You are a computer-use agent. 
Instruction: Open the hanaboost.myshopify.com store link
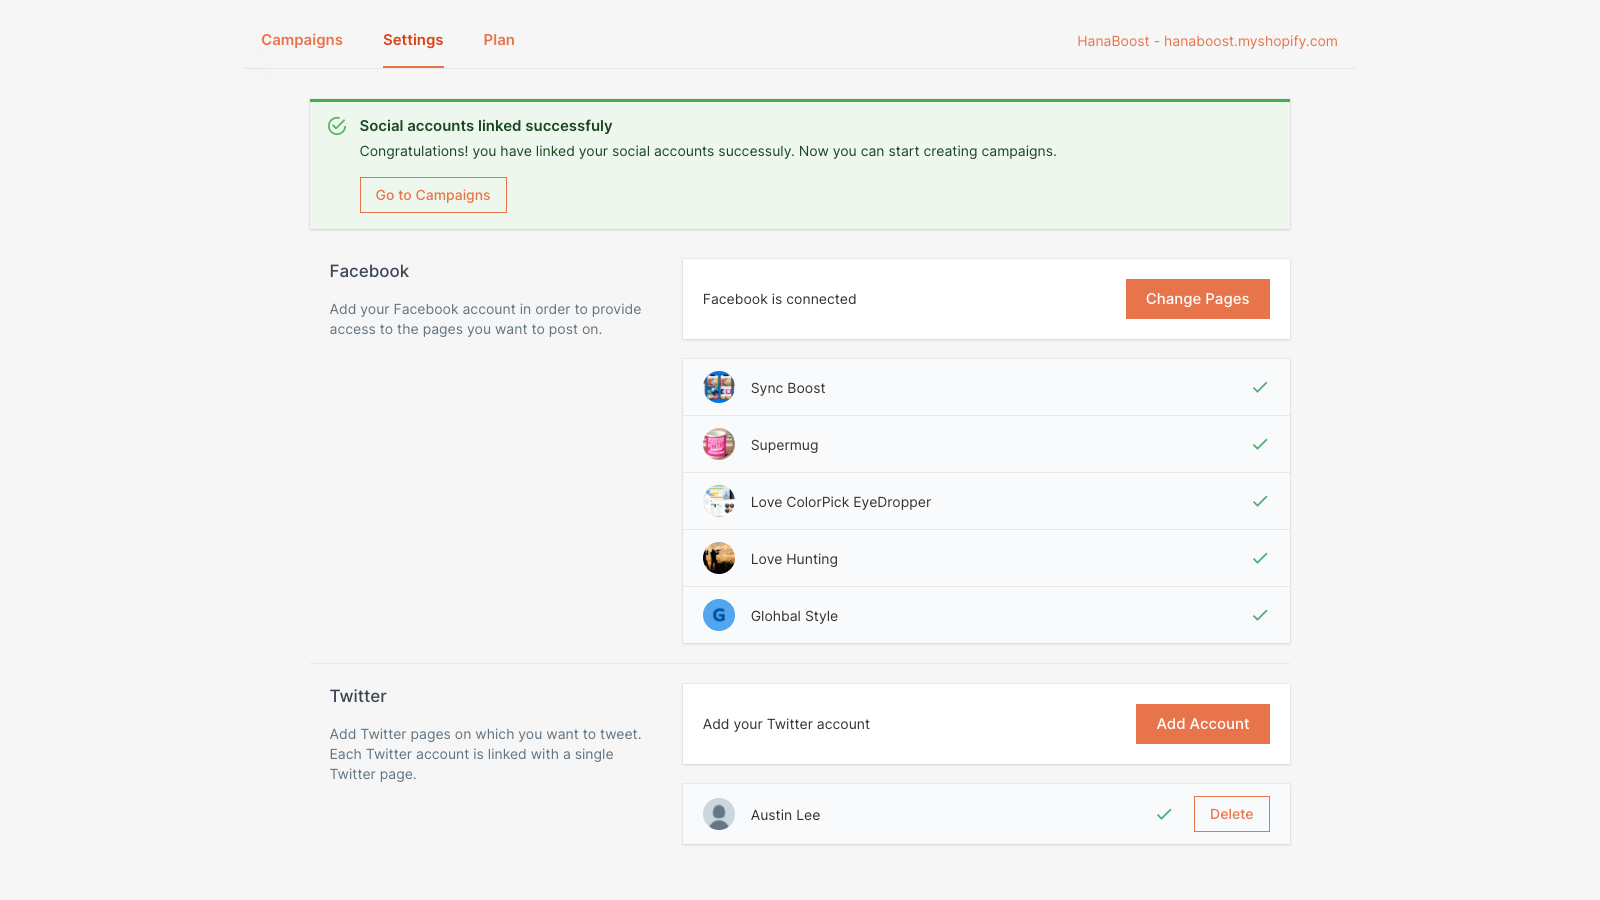[x=1207, y=41]
